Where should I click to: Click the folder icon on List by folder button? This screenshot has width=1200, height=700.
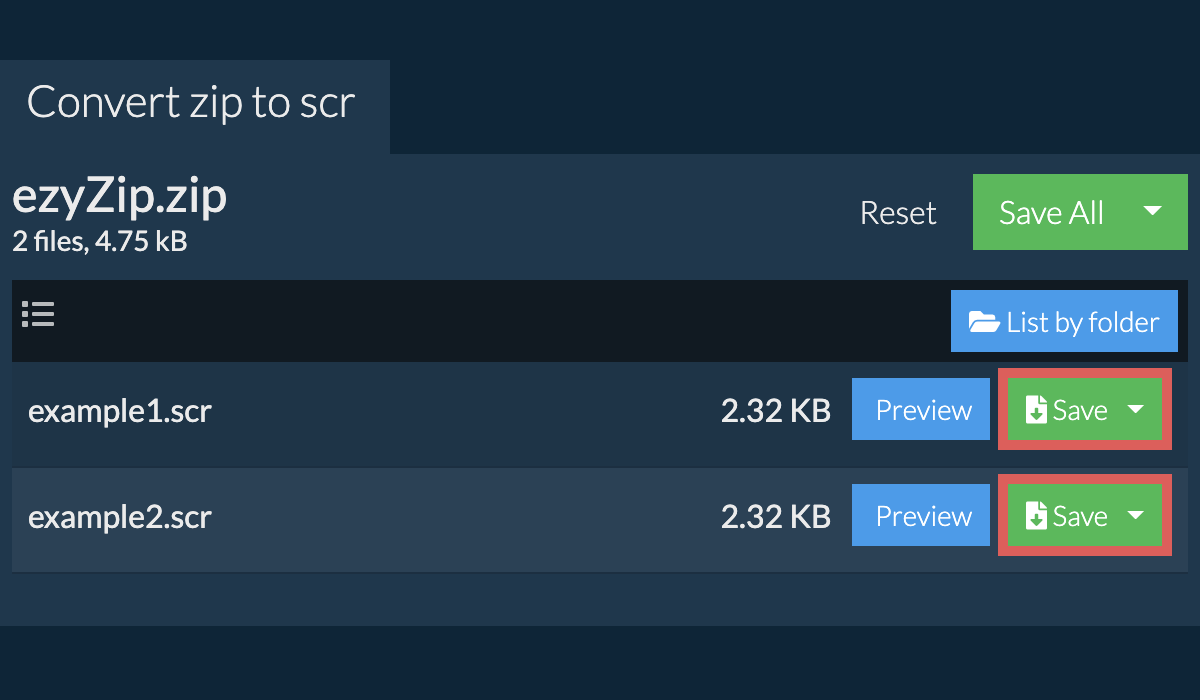tap(986, 321)
